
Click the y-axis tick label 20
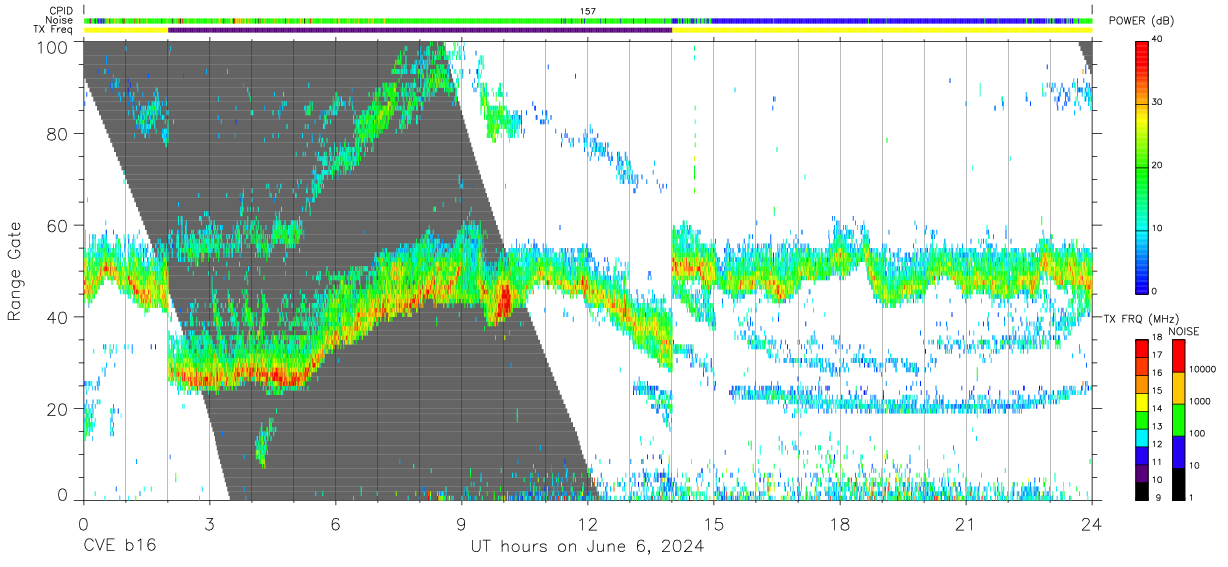pyautogui.click(x=59, y=409)
